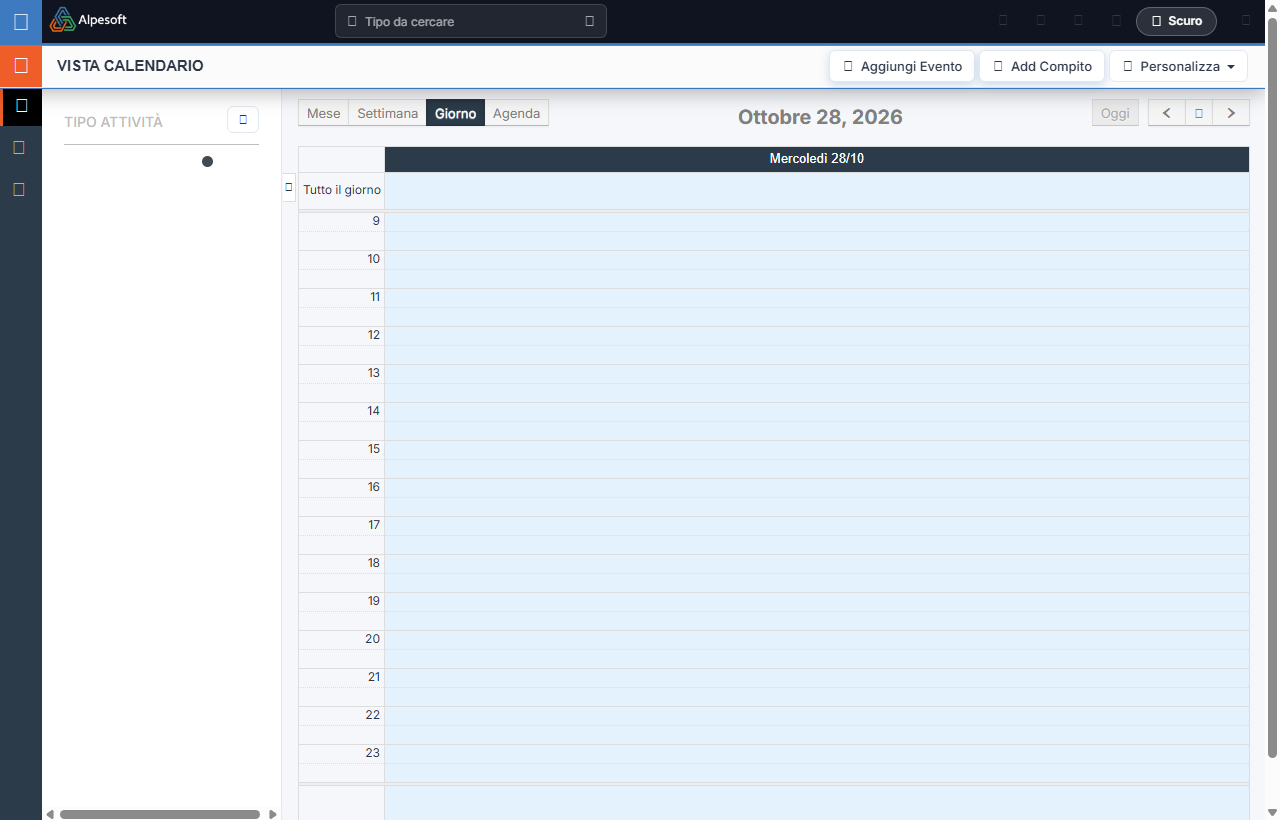The height and width of the screenshot is (820, 1280).
Task: Click the icon button next to Tipo Attività
Action: point(243,119)
